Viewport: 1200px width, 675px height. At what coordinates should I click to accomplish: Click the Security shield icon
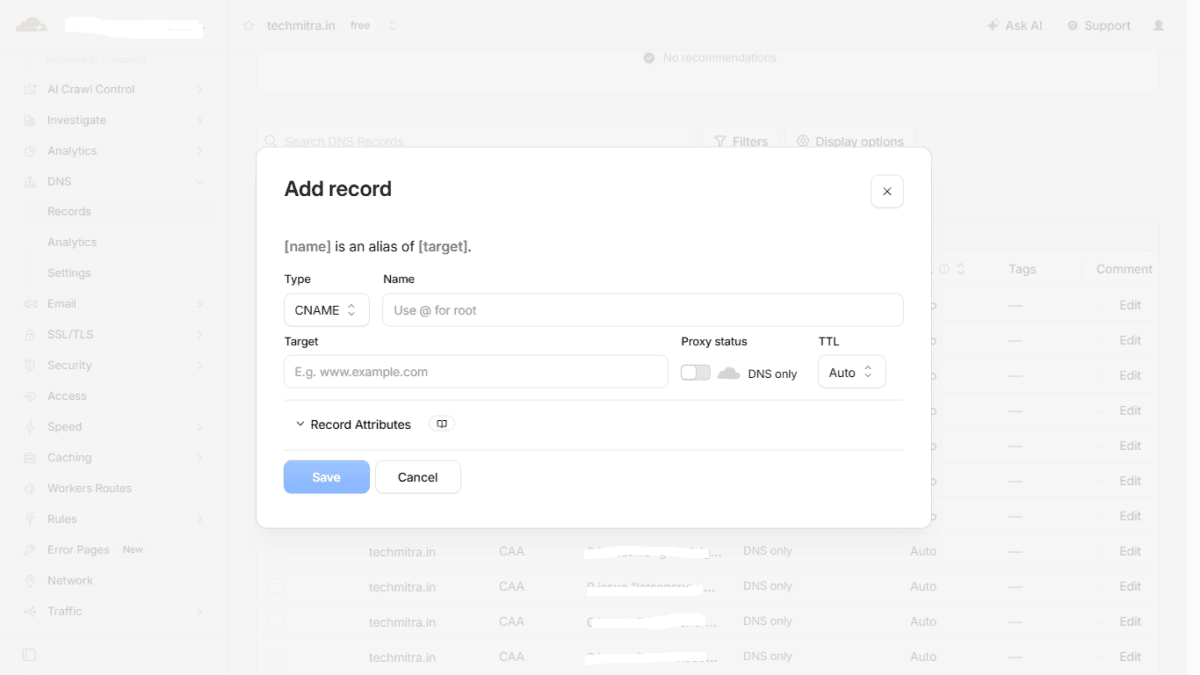(29, 366)
